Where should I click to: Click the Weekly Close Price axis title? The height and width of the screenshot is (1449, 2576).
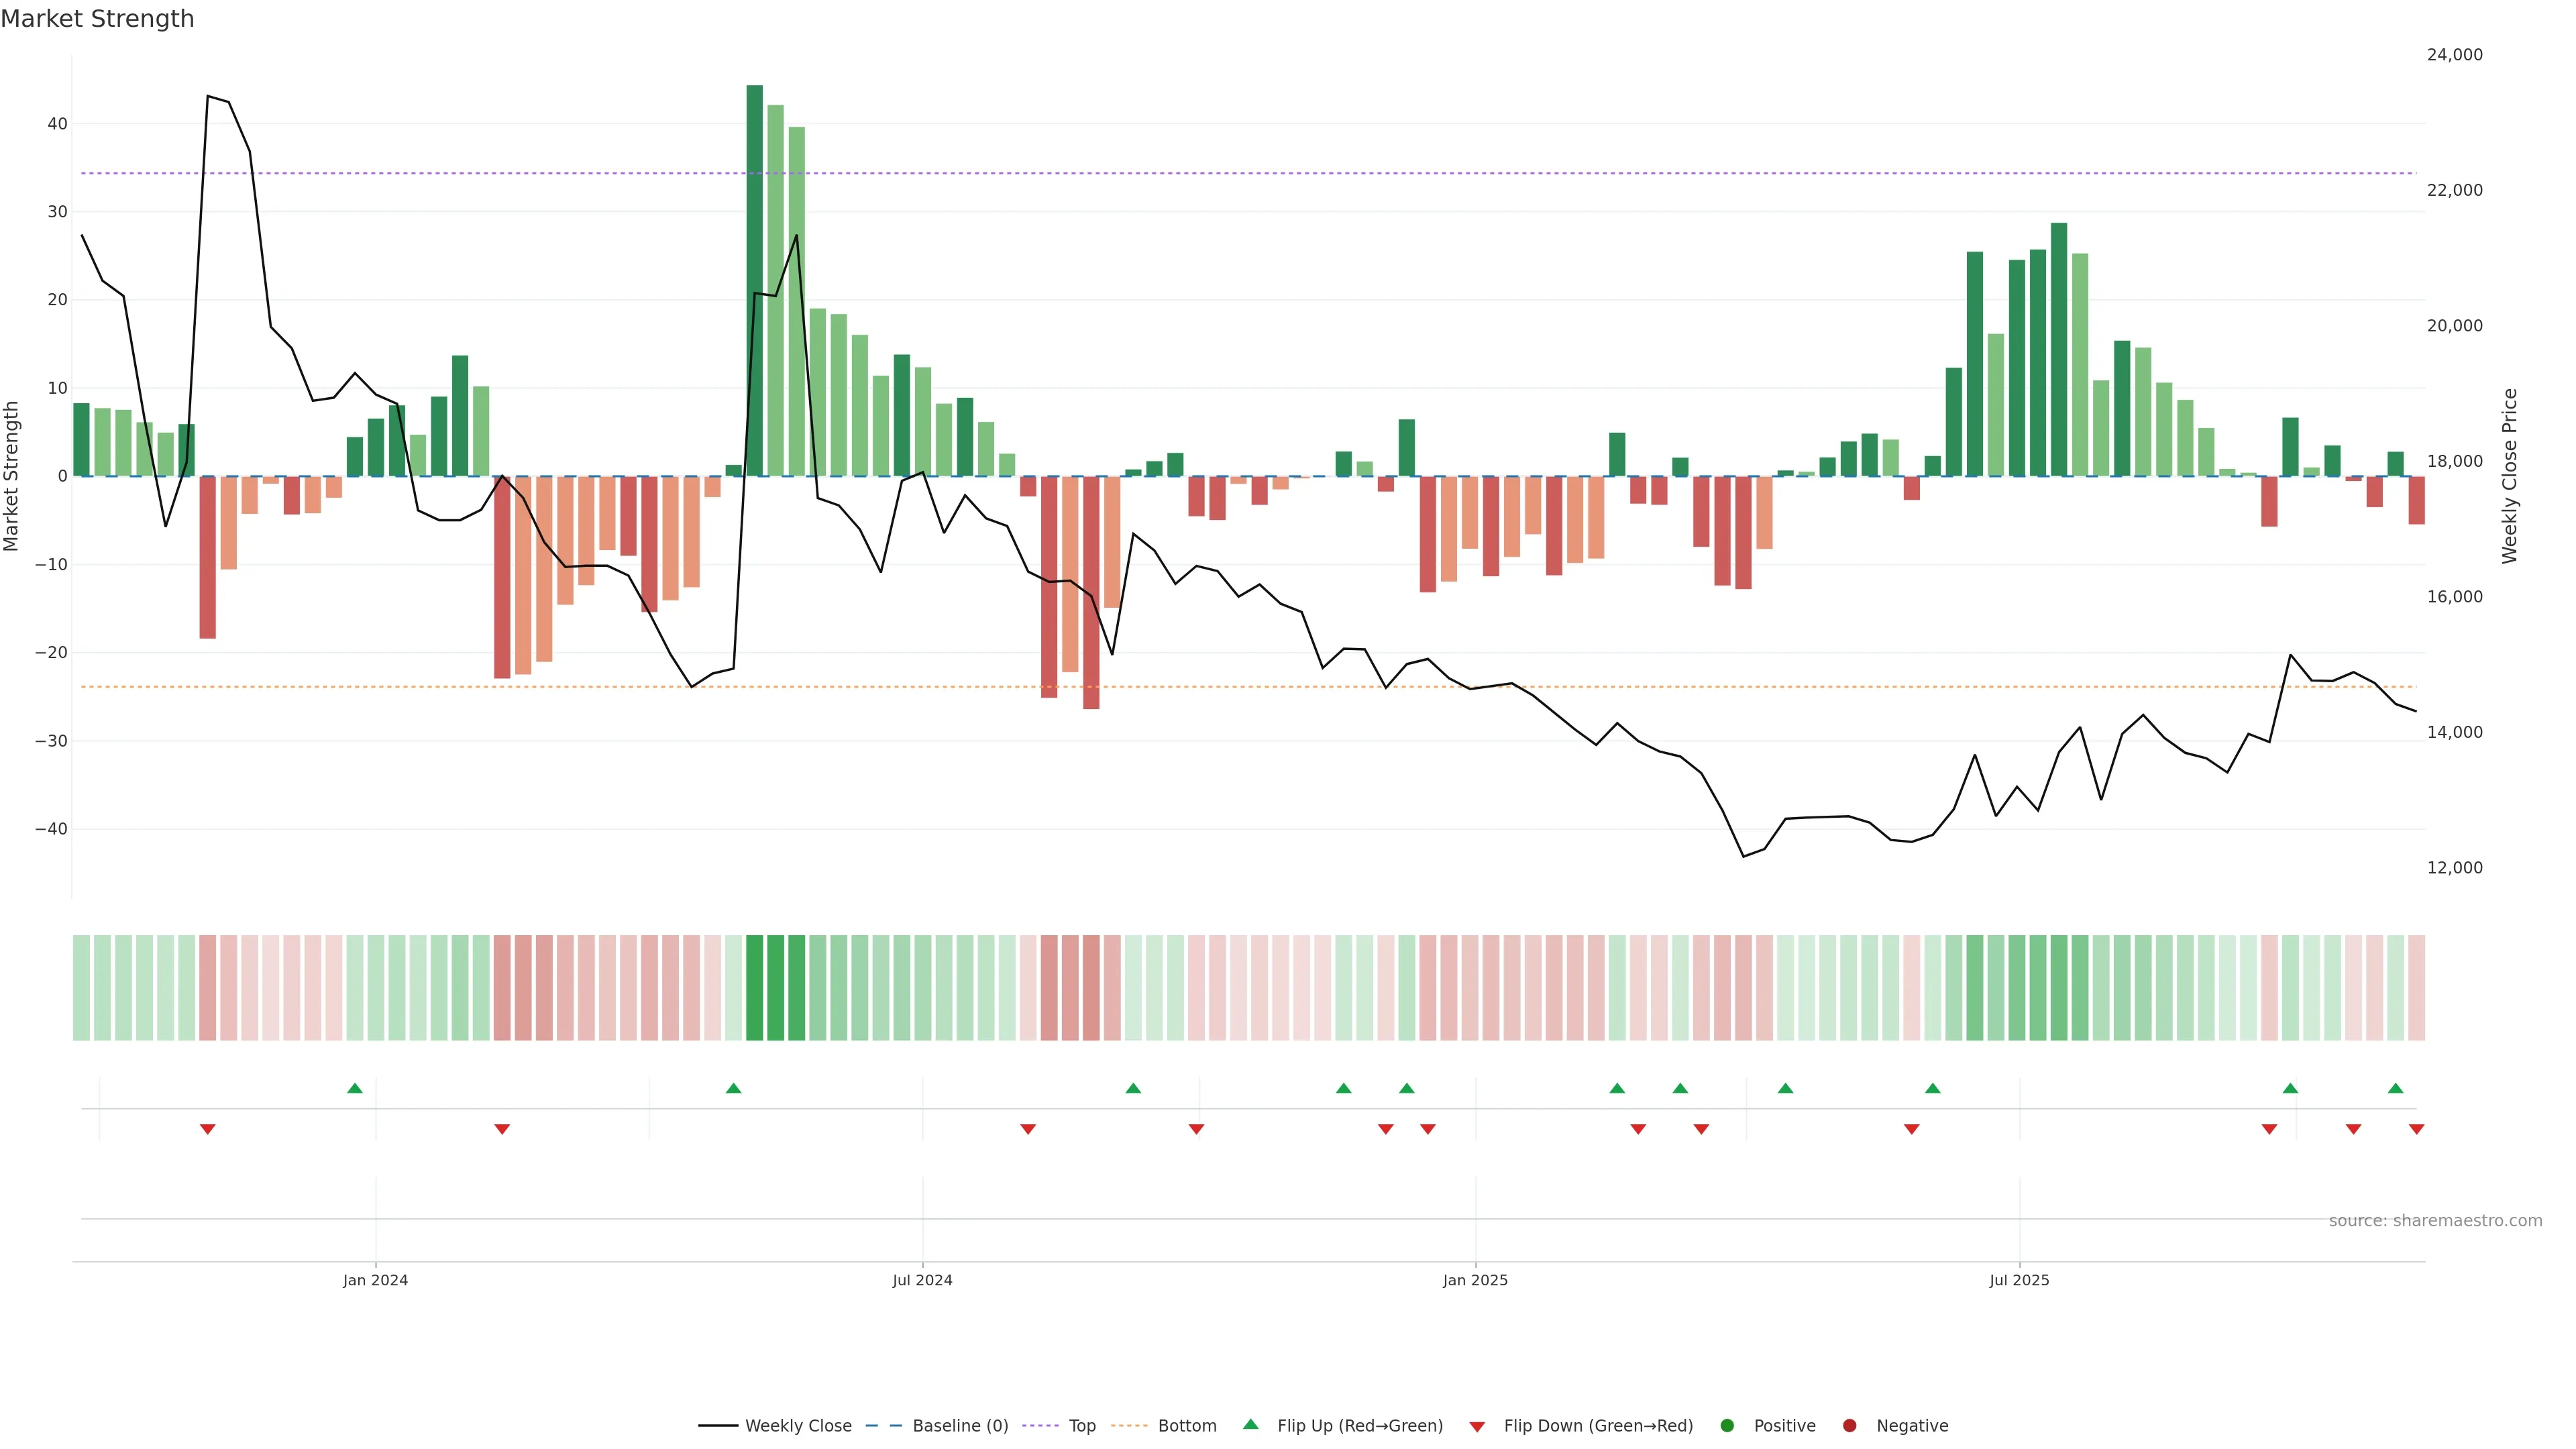click(2509, 476)
